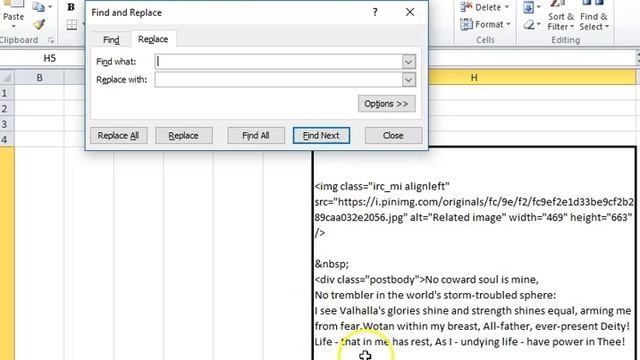The image size is (640, 360).
Task: Click the Format cells icon
Action: point(467,24)
